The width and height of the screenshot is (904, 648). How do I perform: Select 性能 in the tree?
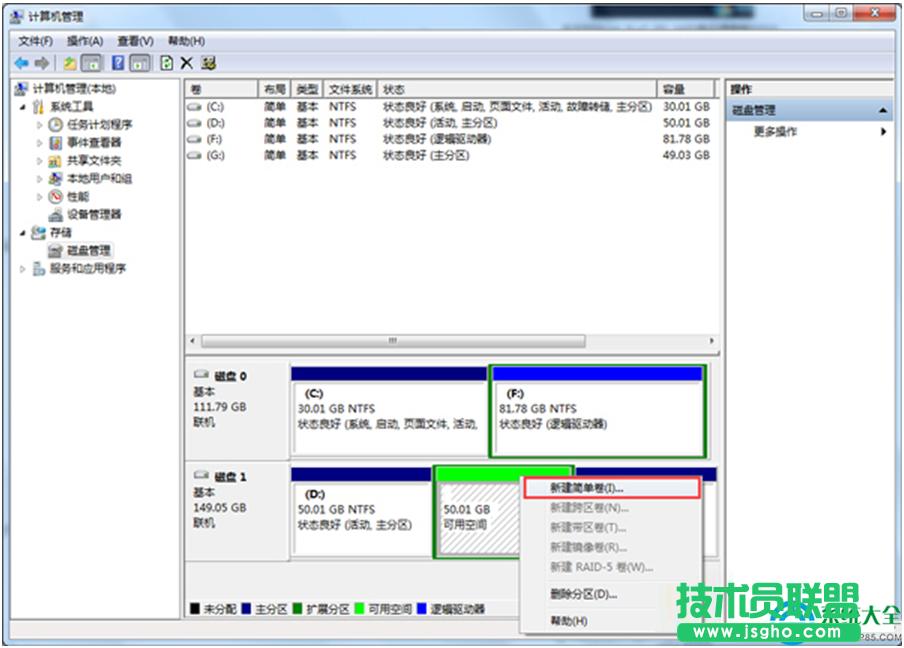pos(78,197)
